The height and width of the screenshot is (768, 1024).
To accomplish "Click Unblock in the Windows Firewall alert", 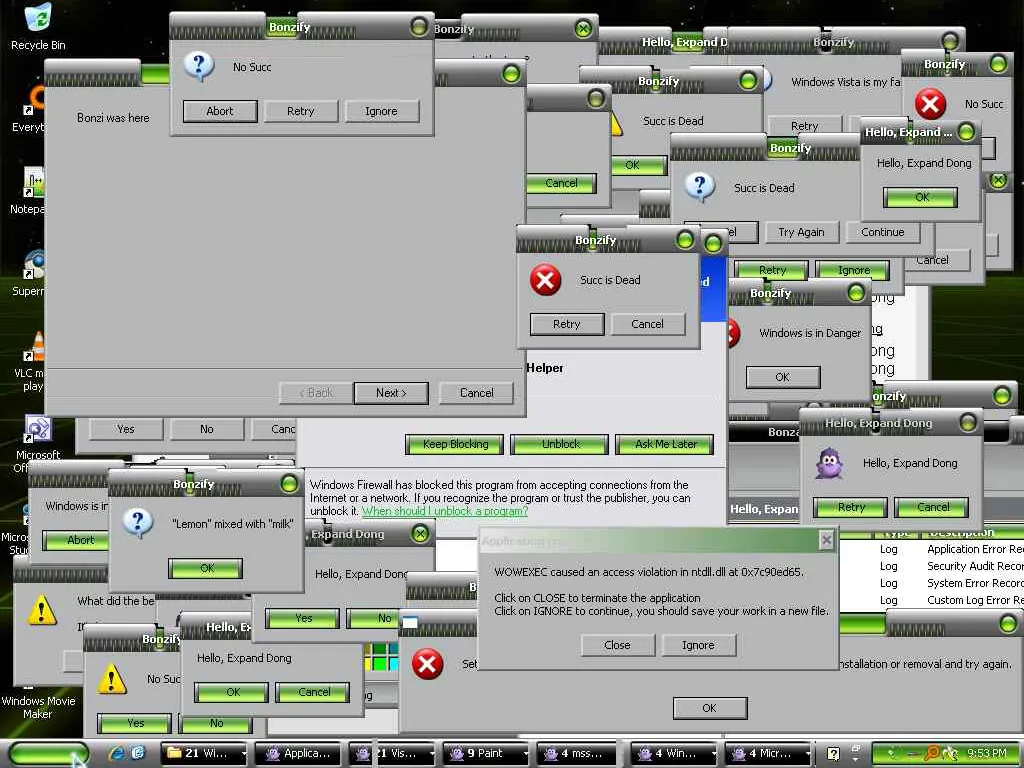I will [560, 444].
